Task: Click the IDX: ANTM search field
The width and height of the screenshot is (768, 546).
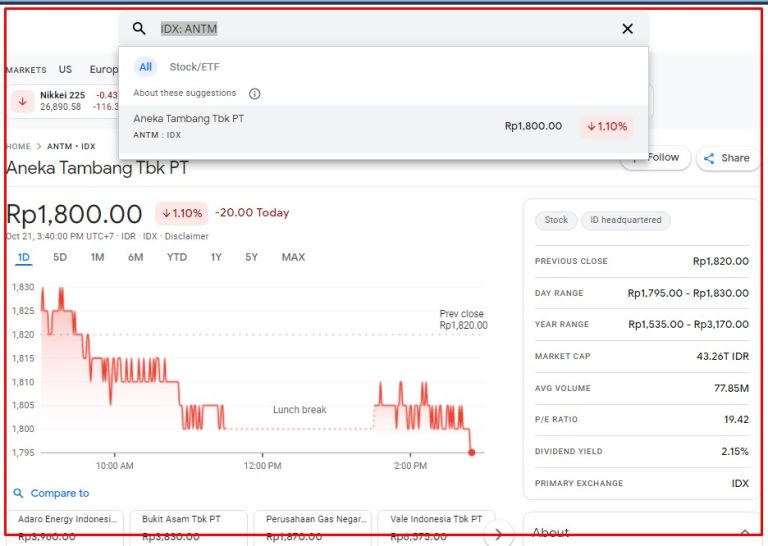Action: coord(382,29)
